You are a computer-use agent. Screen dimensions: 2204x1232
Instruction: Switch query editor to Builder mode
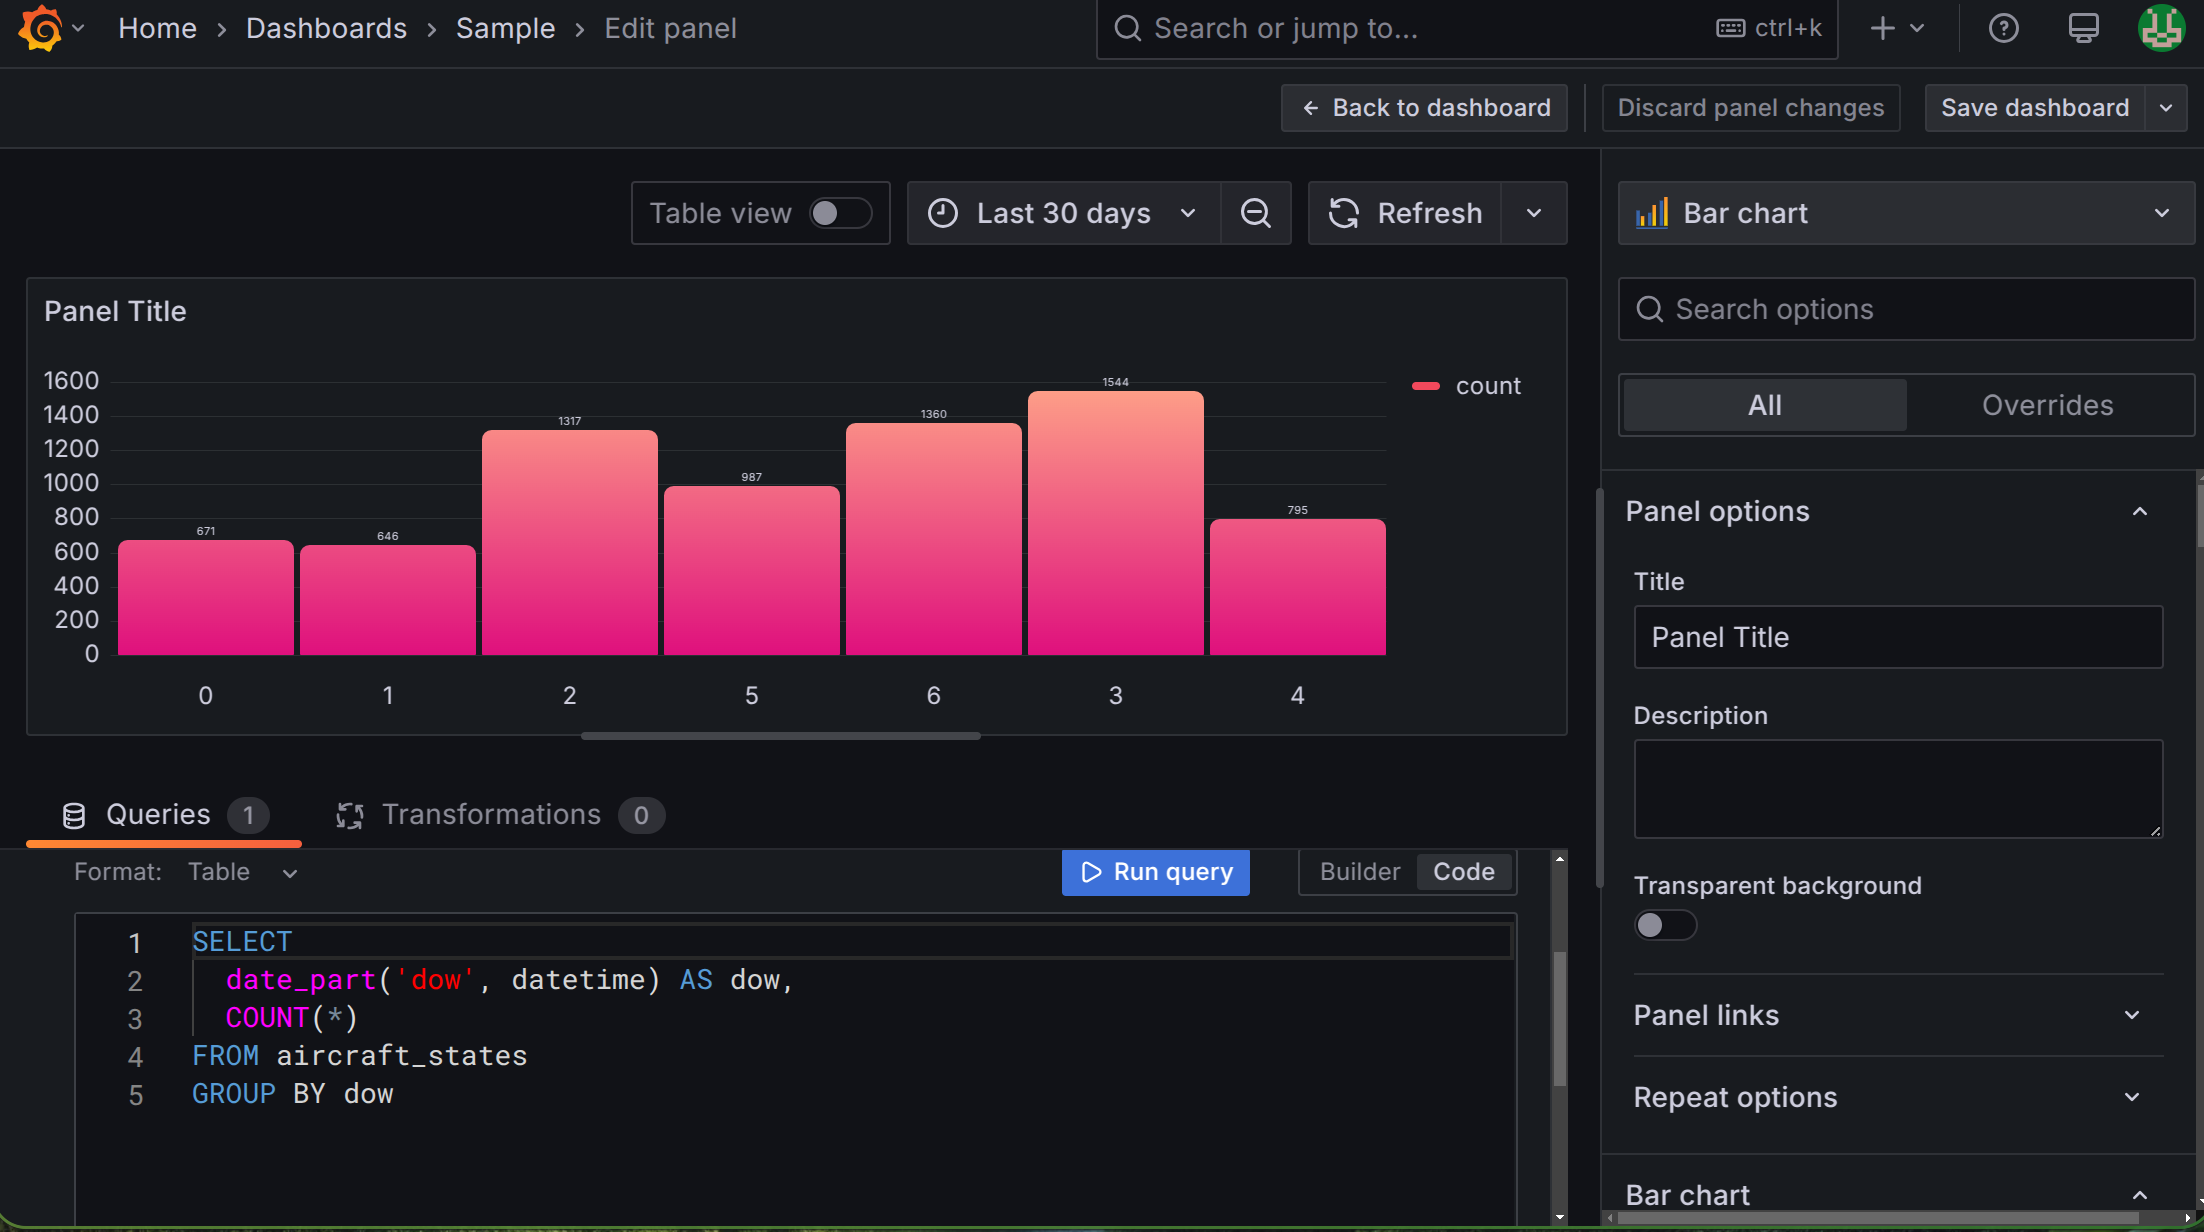tap(1359, 872)
